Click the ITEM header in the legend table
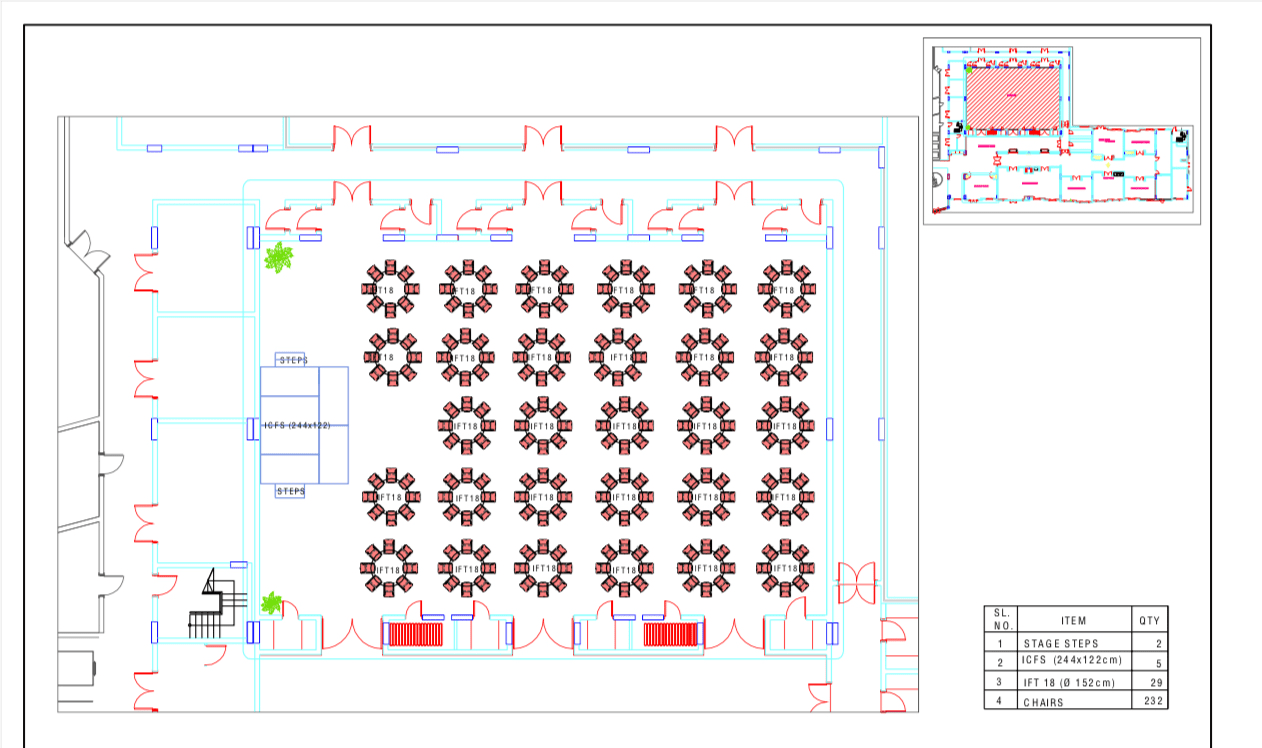The height and width of the screenshot is (748, 1262). tap(1074, 620)
